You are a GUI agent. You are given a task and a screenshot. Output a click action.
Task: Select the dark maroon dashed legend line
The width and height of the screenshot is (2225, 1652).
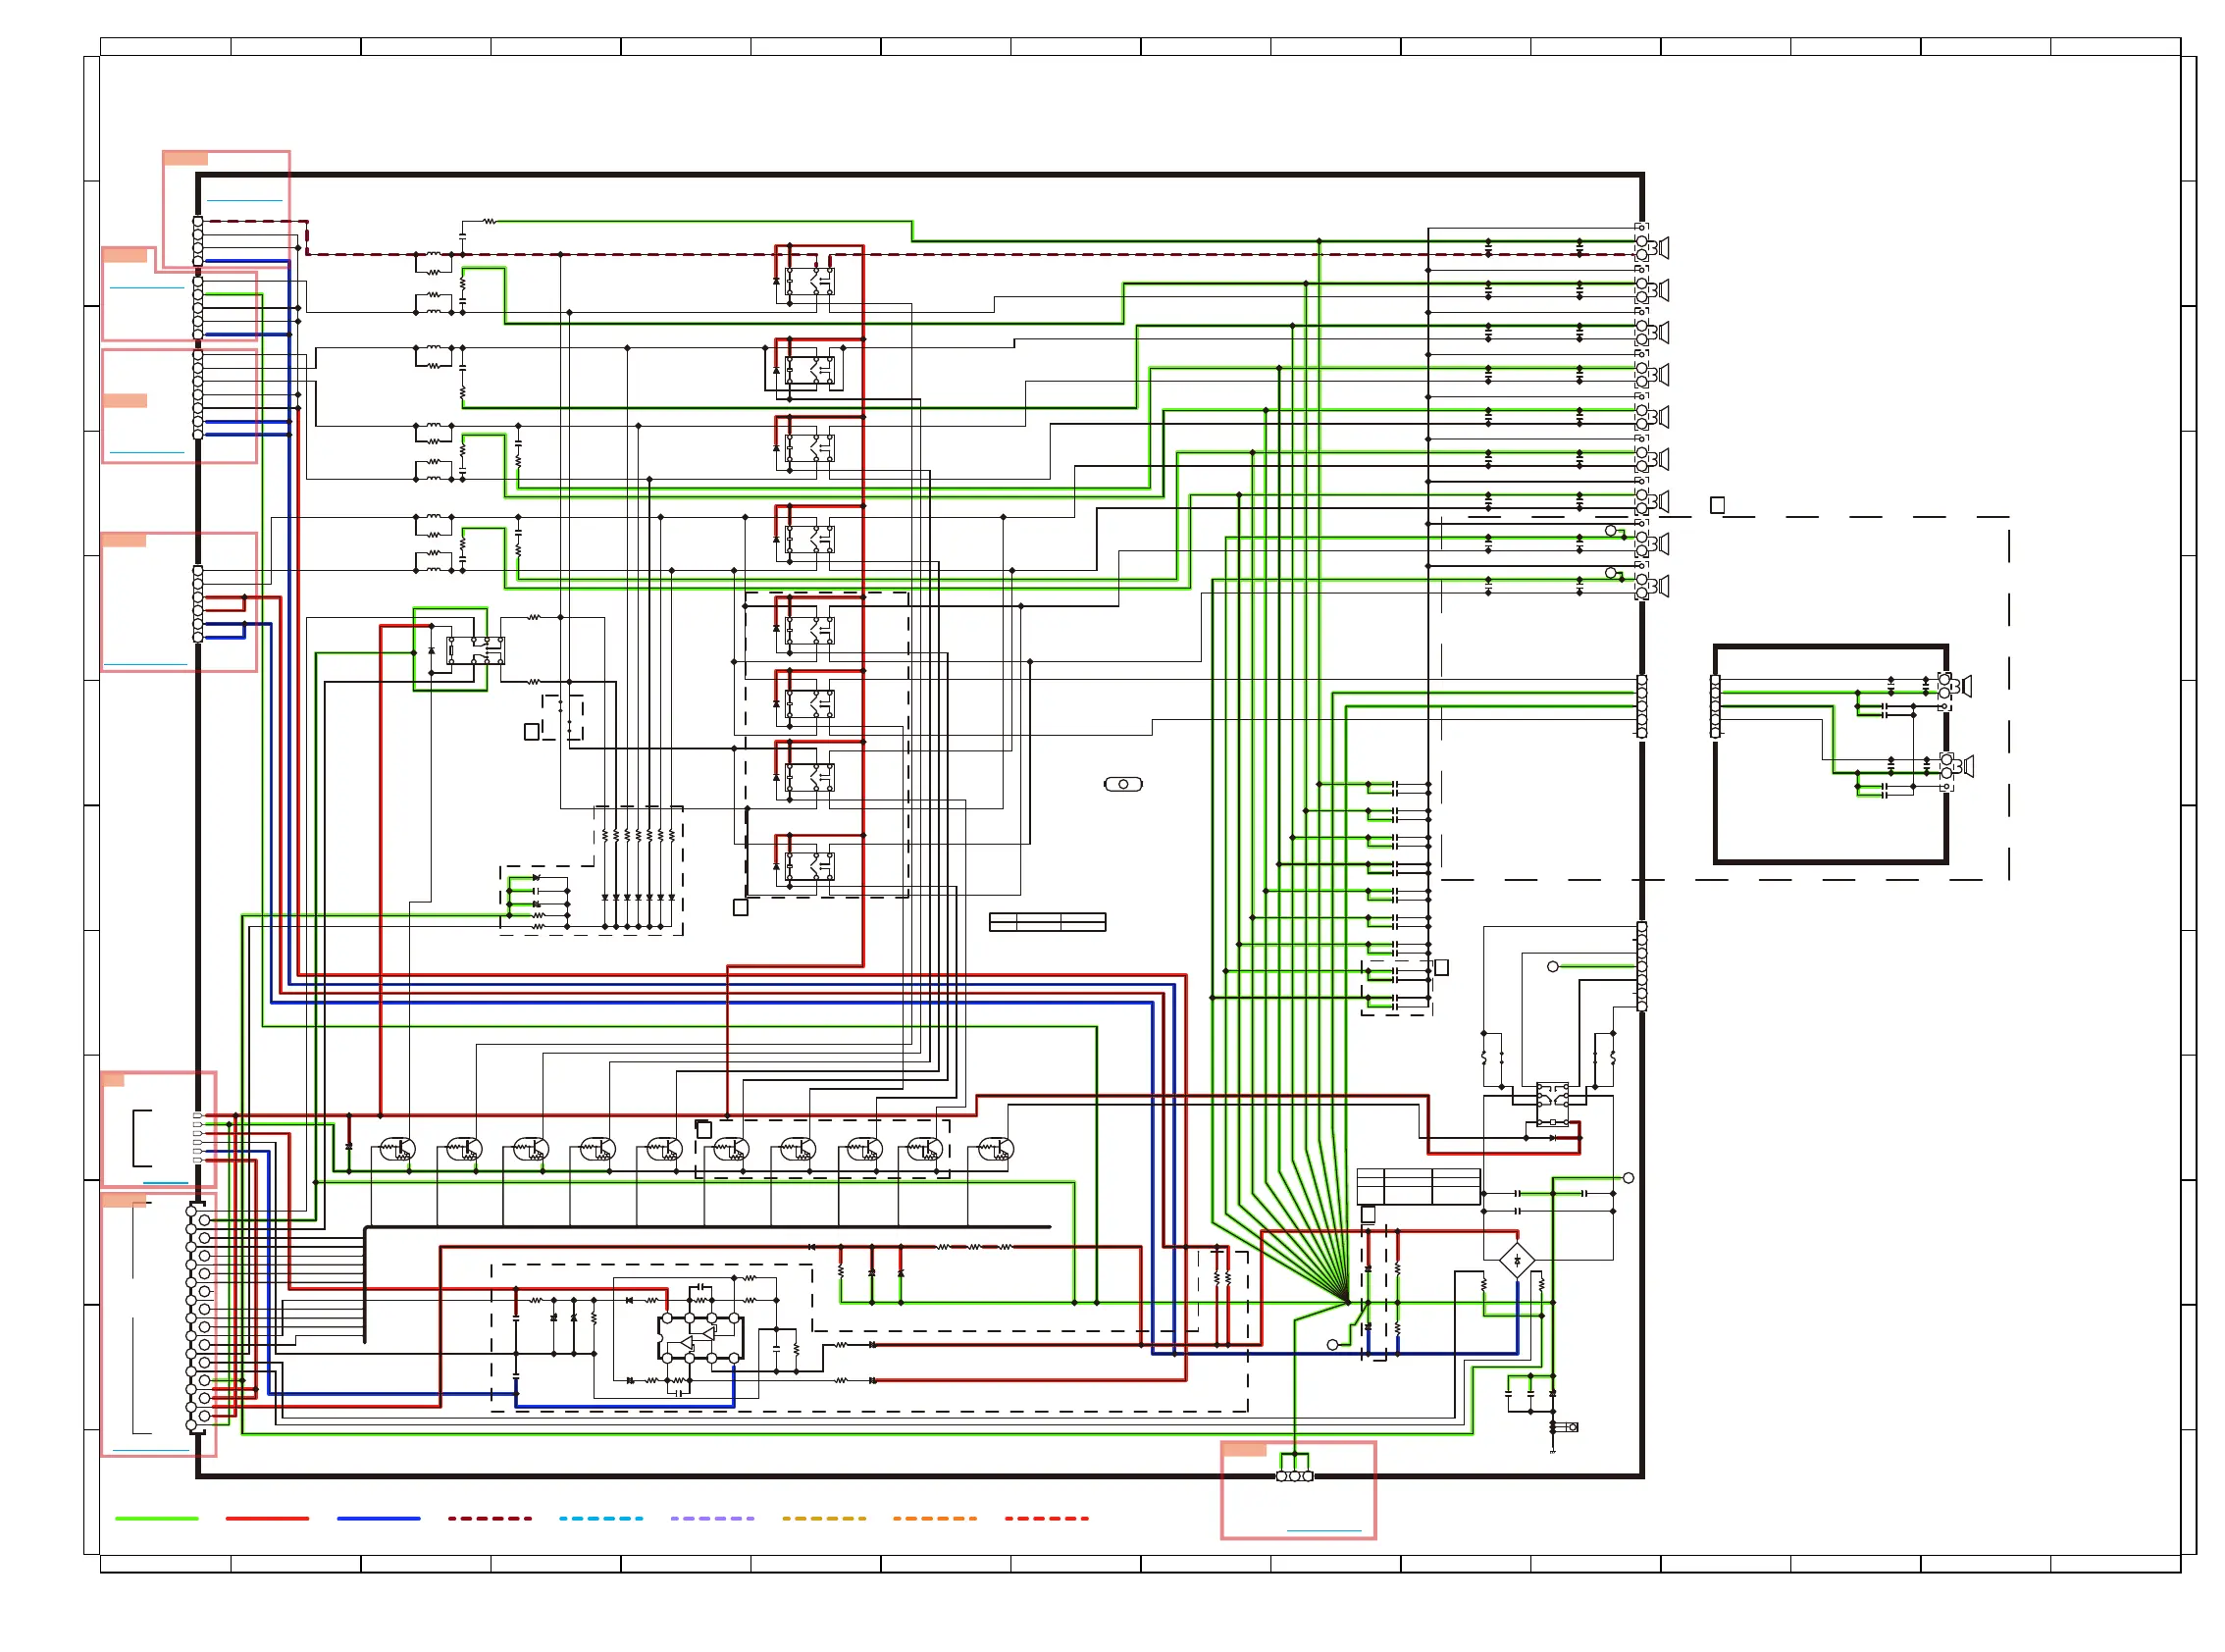[490, 1518]
